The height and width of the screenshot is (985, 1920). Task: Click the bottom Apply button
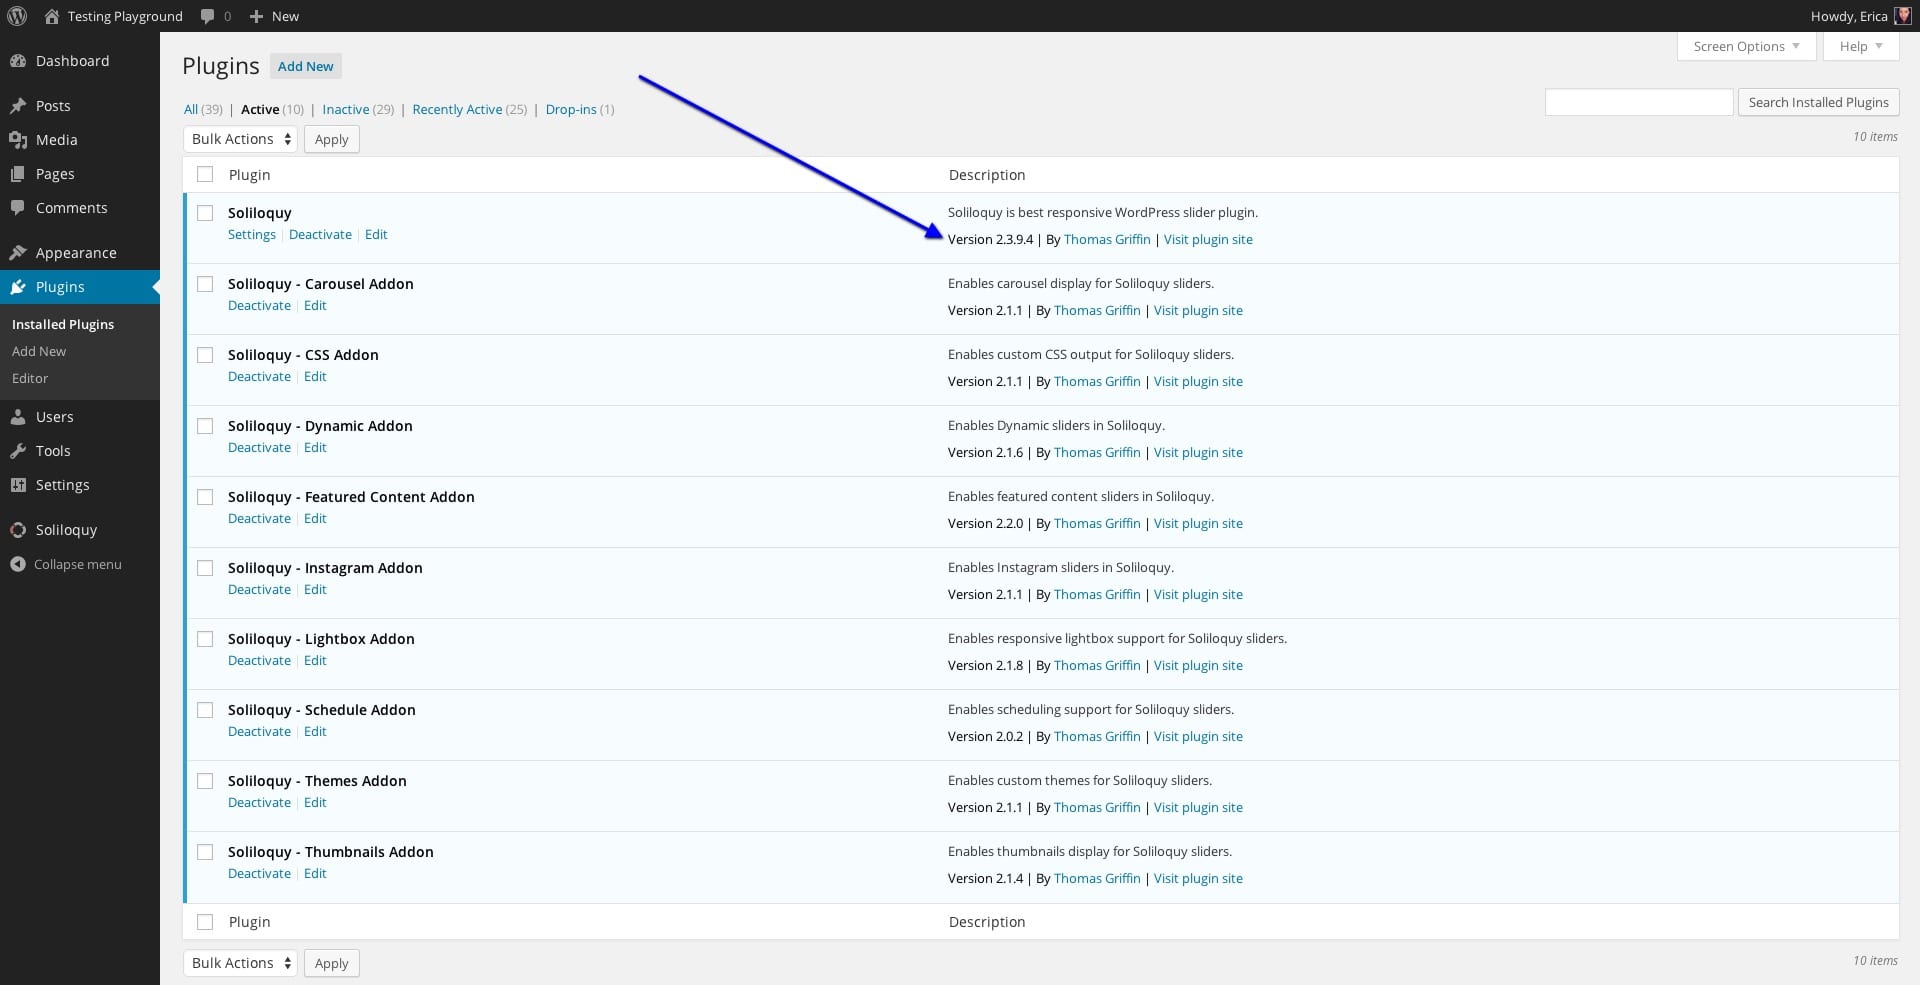pyautogui.click(x=331, y=963)
